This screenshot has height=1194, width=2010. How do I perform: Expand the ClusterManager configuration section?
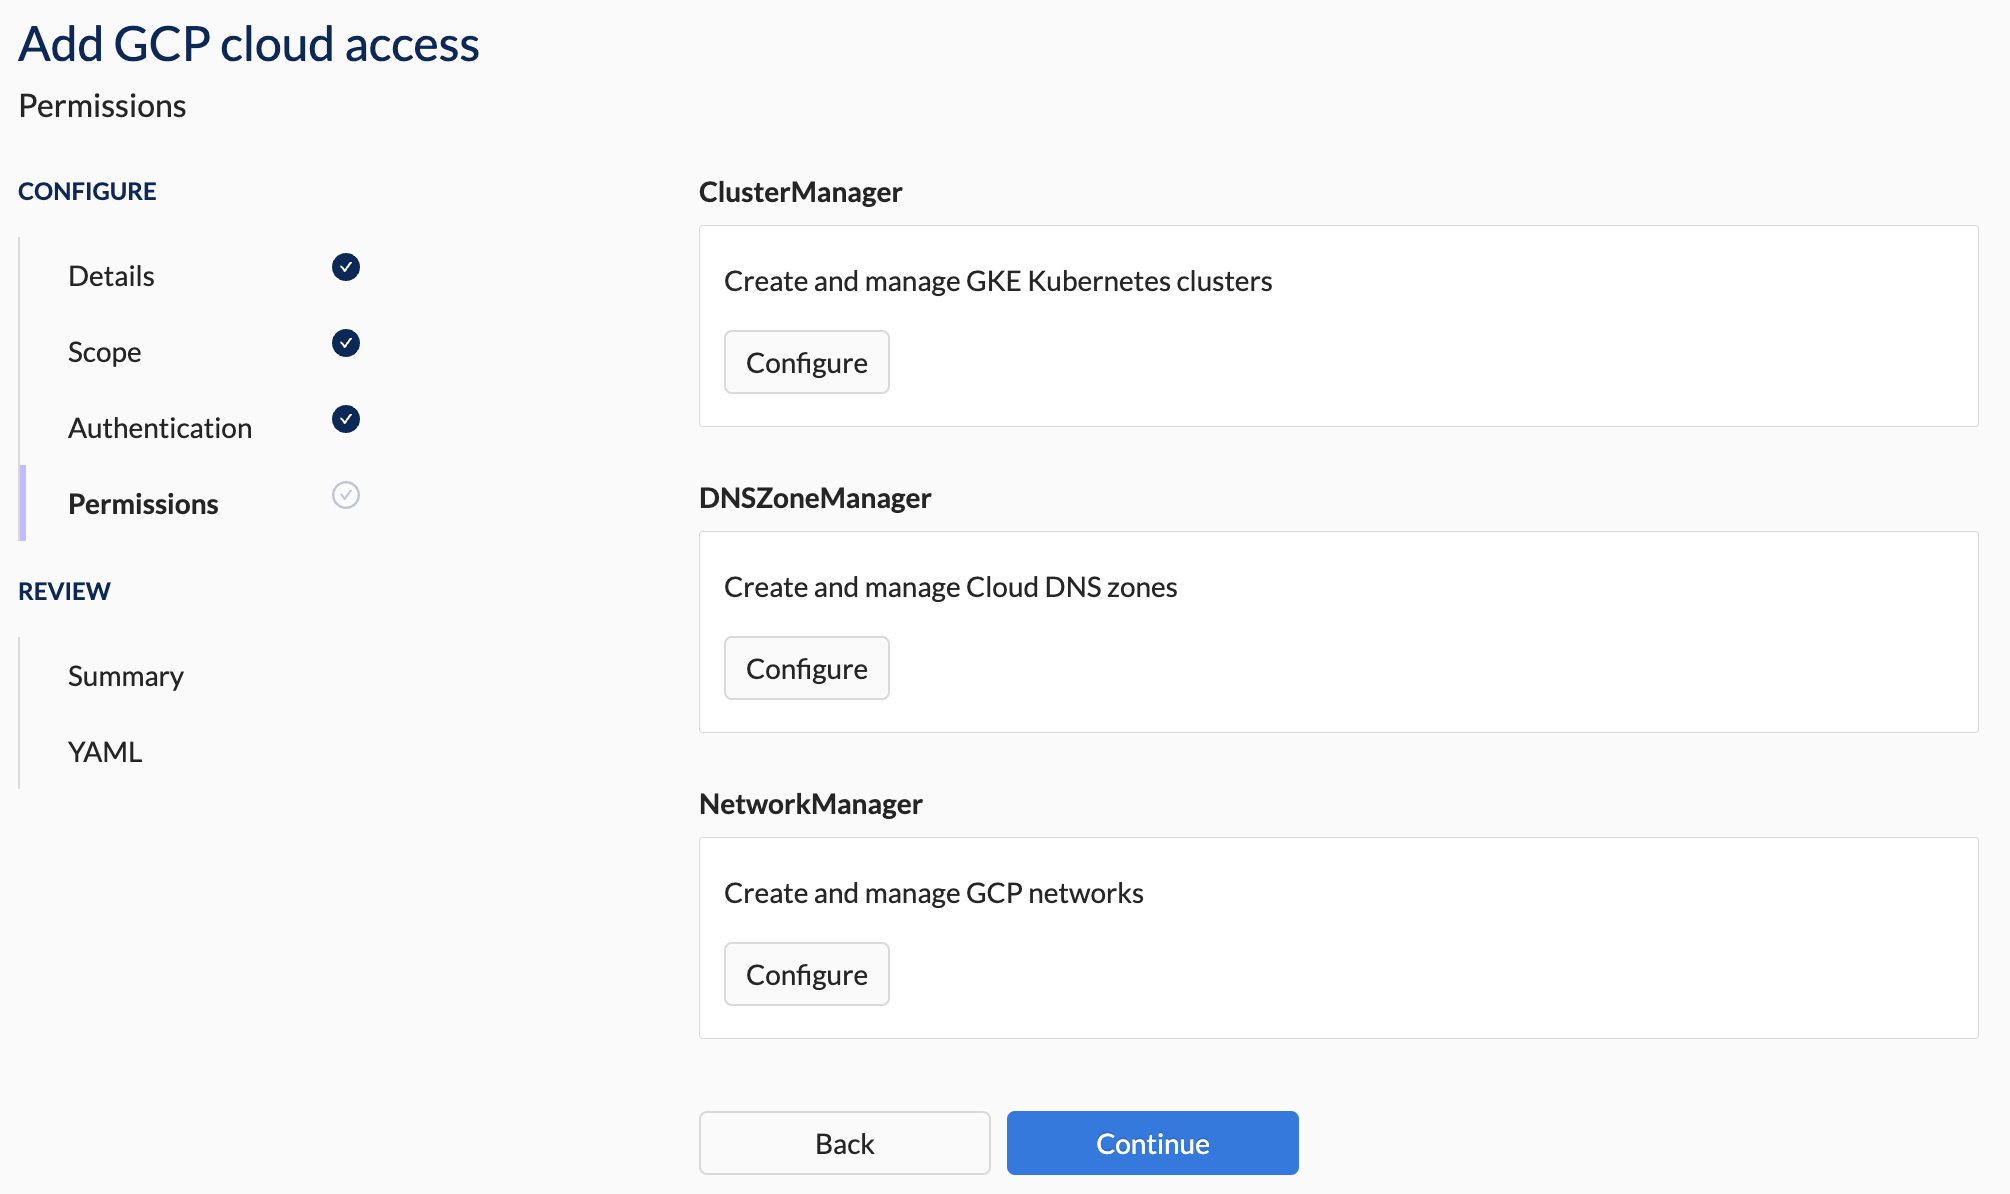pos(806,361)
